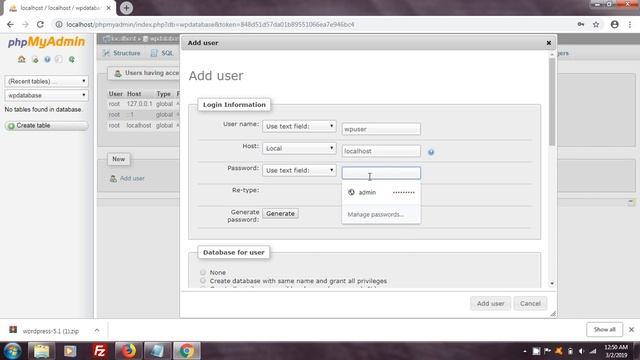Switch to the Structure tab
Screen dimensions: 640x360
coord(121,53)
